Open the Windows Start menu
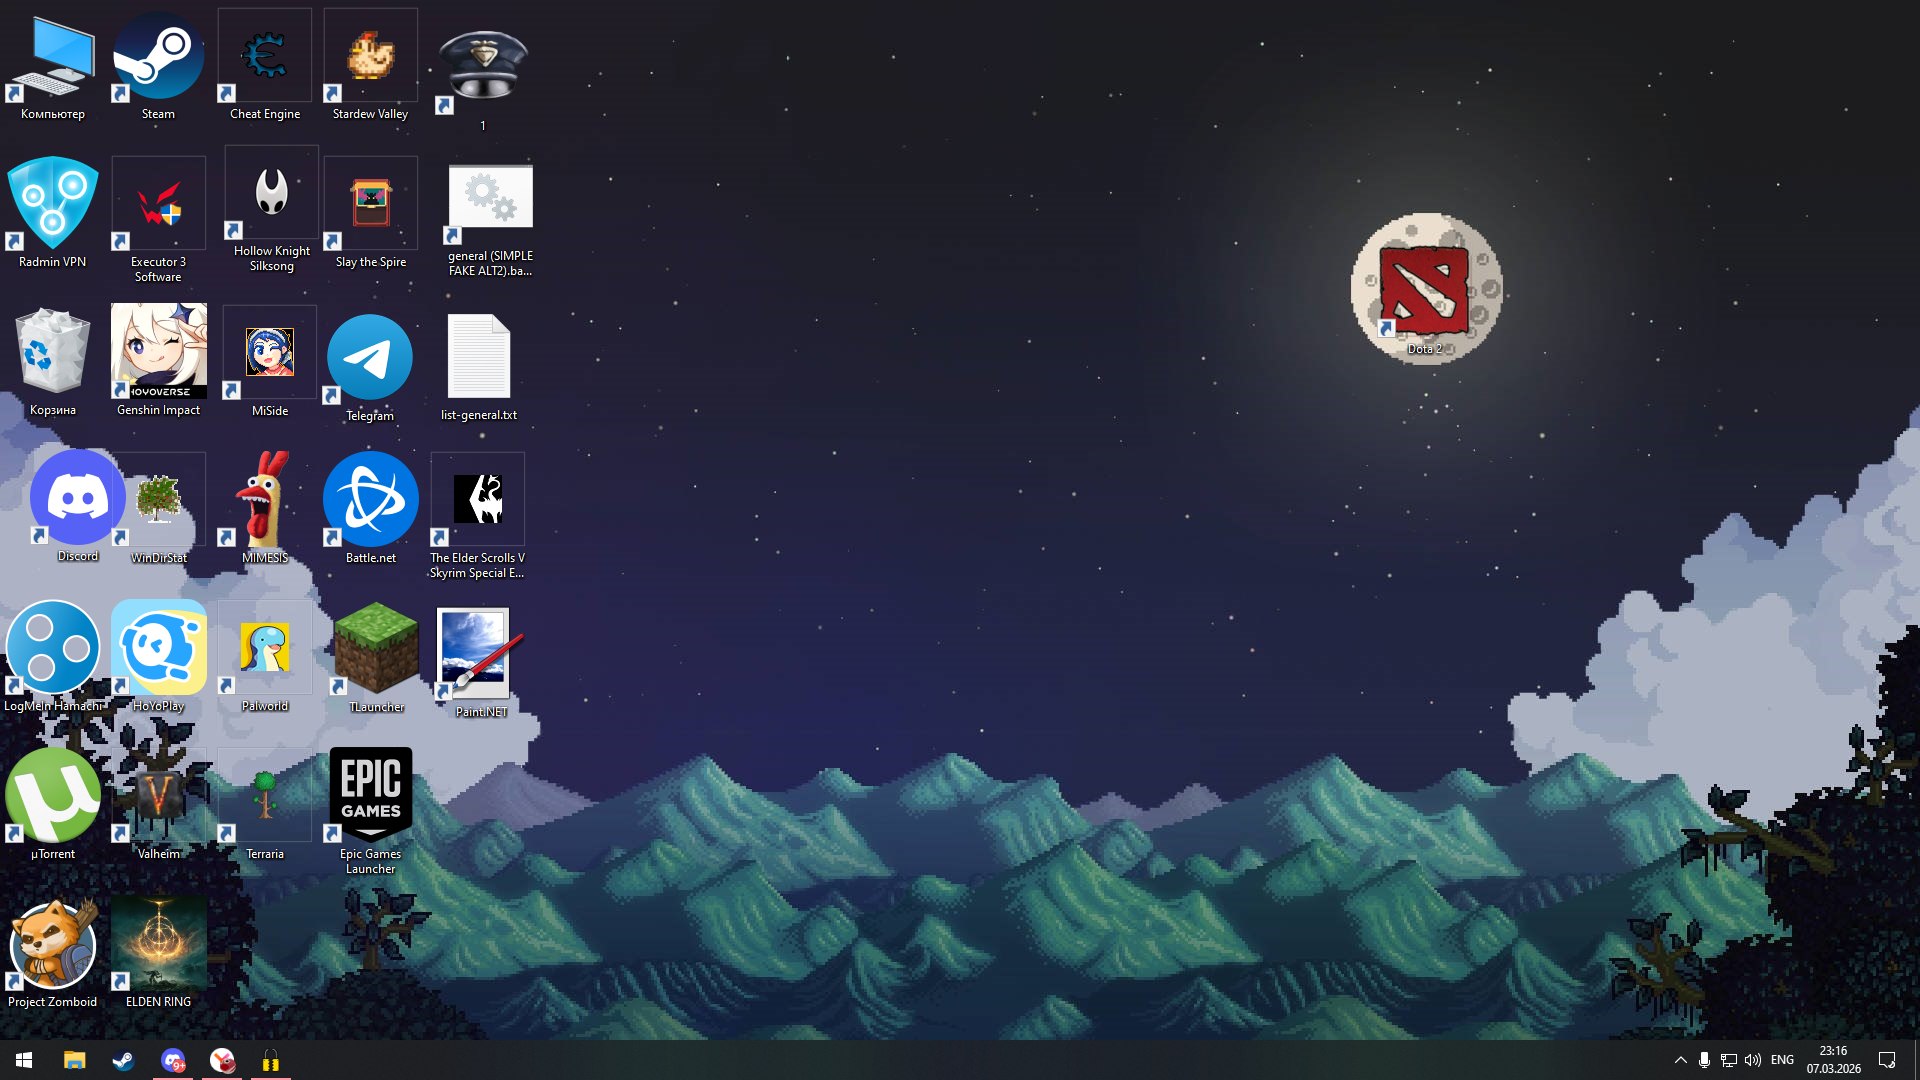Viewport: 1920px width, 1080px height. pos(24,1060)
